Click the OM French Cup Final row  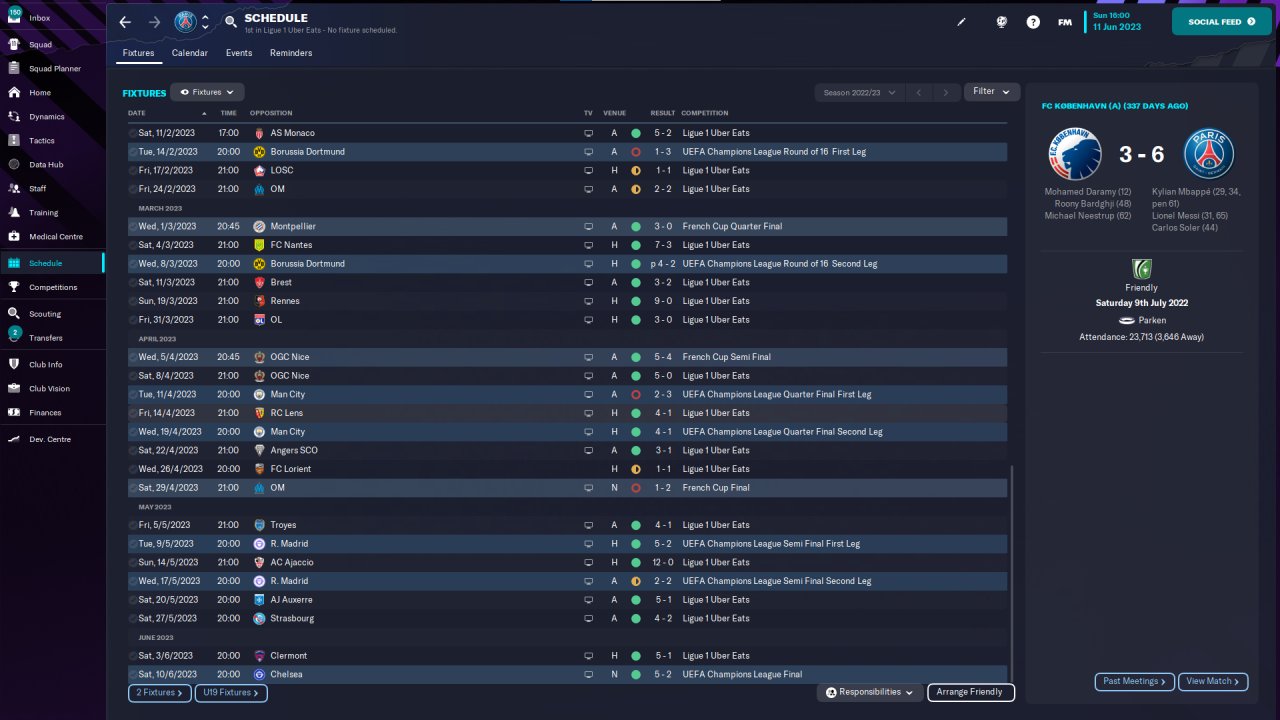point(567,488)
